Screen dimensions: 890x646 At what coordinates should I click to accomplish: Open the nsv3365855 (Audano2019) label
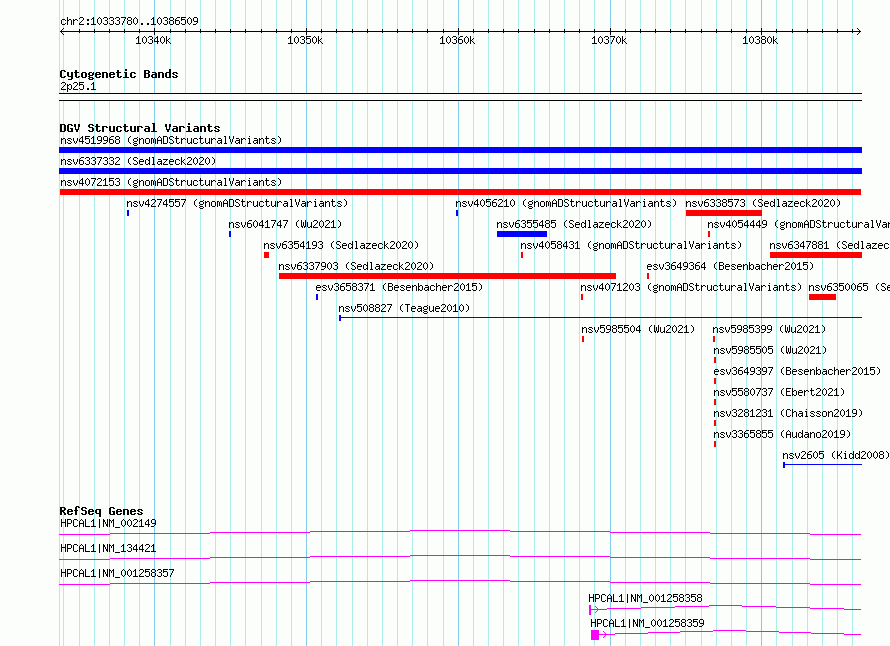(x=782, y=434)
